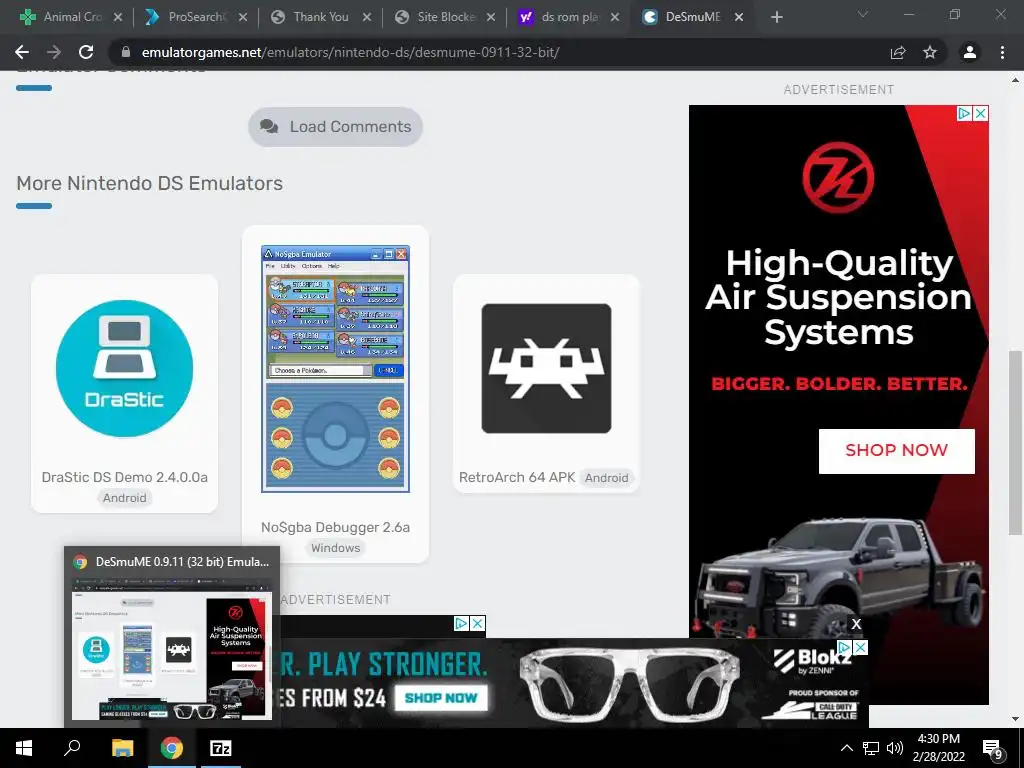Screen dimensions: 1024x768
Task: Select the DeSmuME tab
Action: pyautogui.click(x=692, y=17)
